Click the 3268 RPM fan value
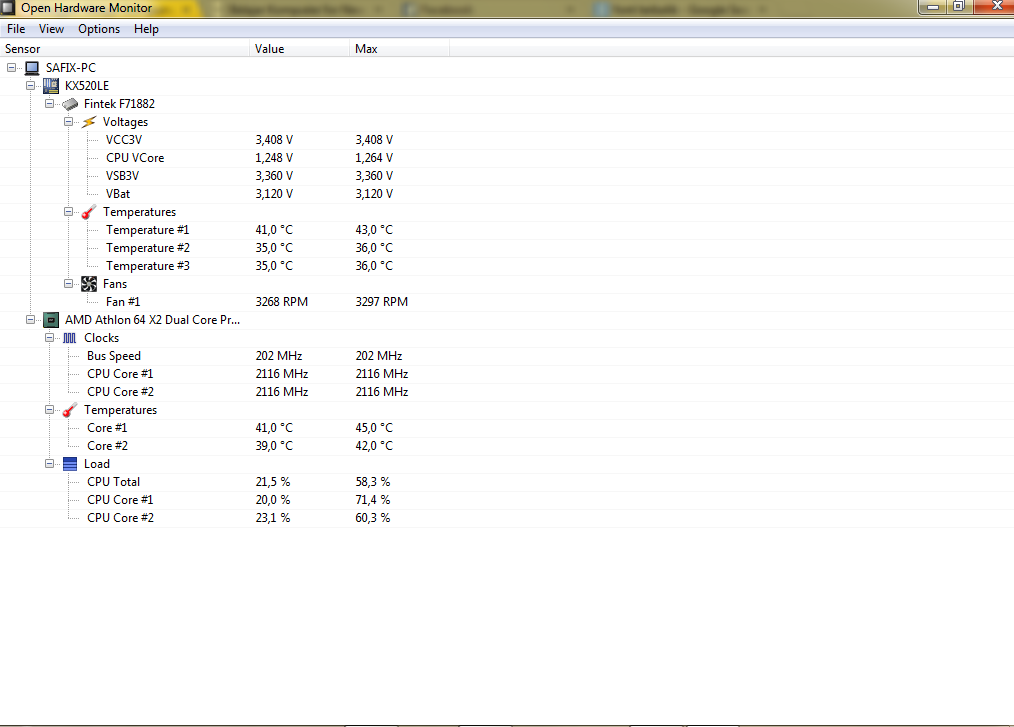 click(281, 302)
